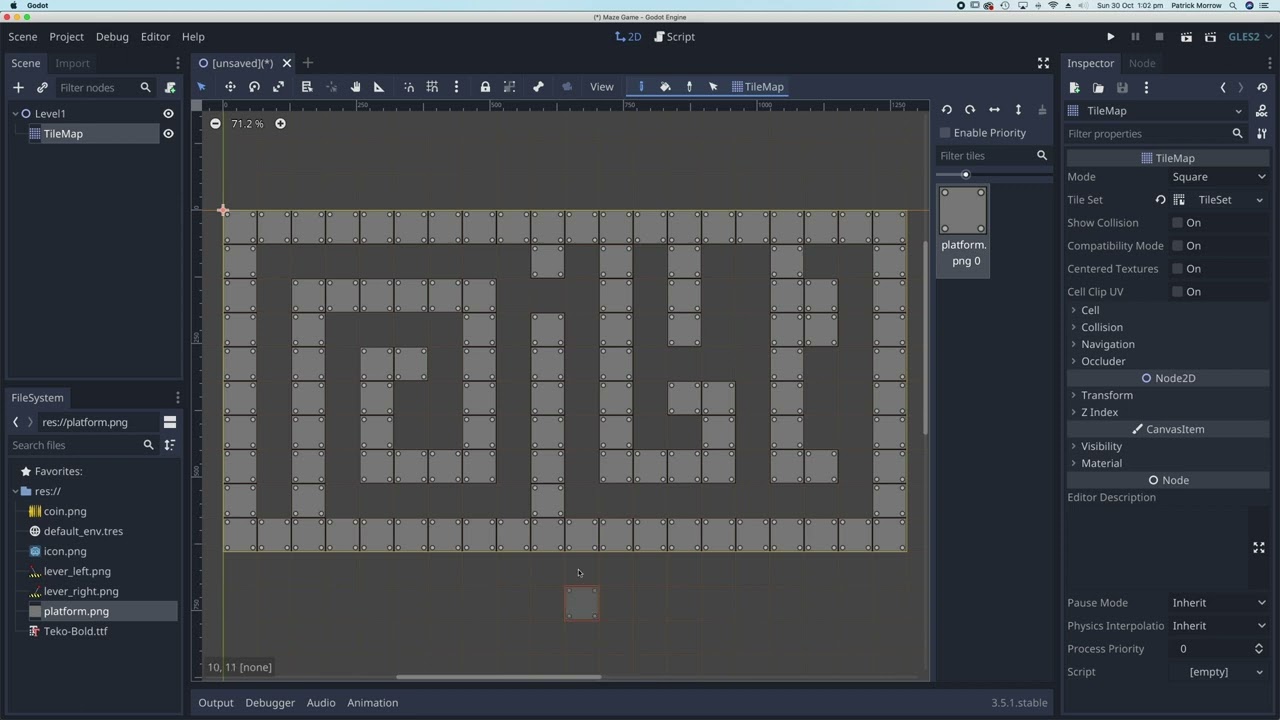Activate the Pan mode hand tool
The height and width of the screenshot is (720, 1280).
pyautogui.click(x=355, y=87)
